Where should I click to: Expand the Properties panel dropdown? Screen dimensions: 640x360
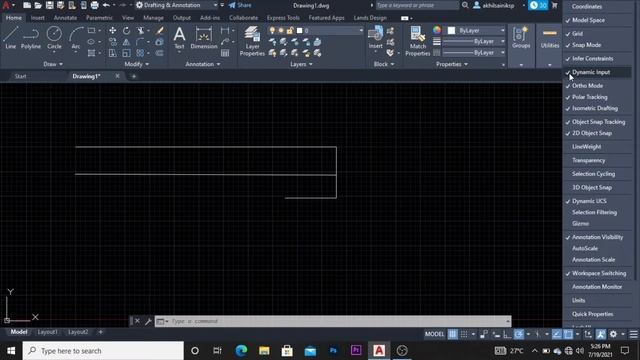[452, 64]
